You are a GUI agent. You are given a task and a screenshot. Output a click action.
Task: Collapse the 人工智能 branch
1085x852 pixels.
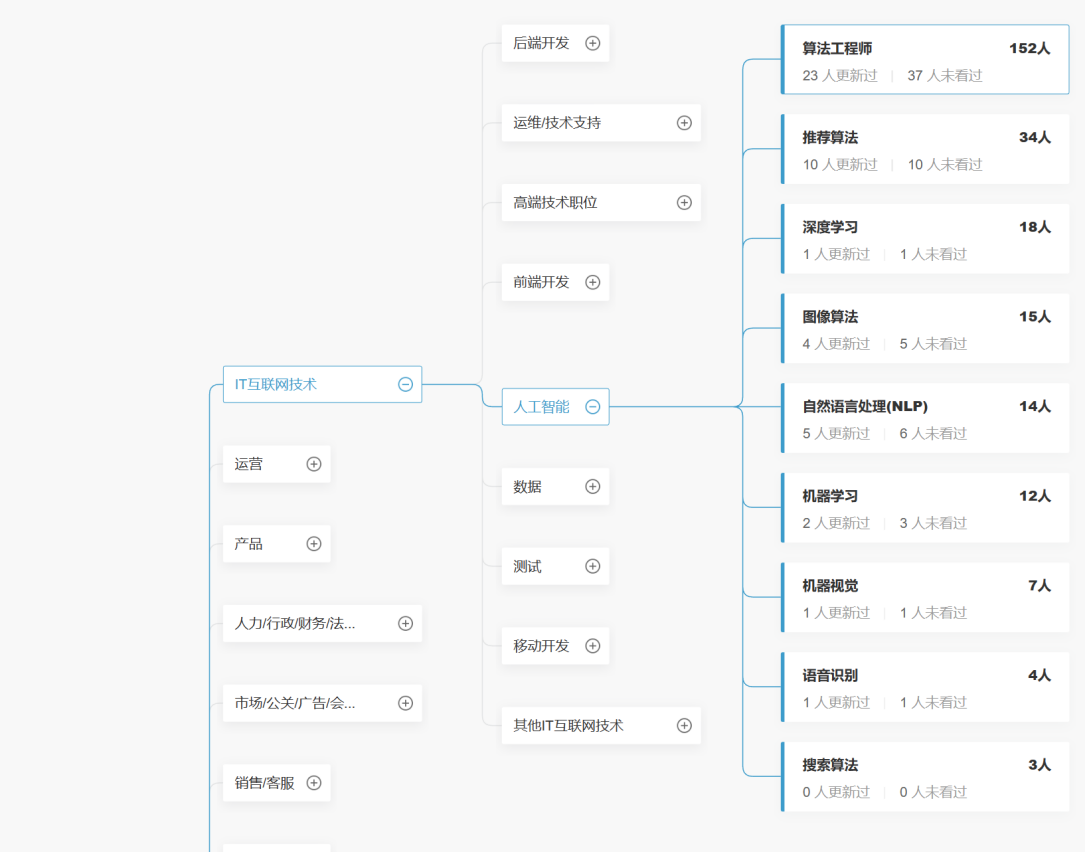click(x=592, y=407)
